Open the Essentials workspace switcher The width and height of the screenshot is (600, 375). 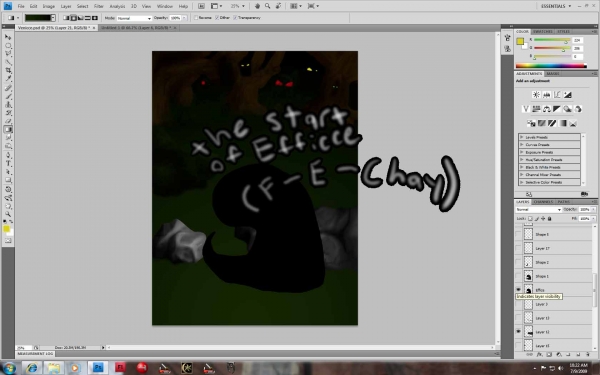(556, 6)
